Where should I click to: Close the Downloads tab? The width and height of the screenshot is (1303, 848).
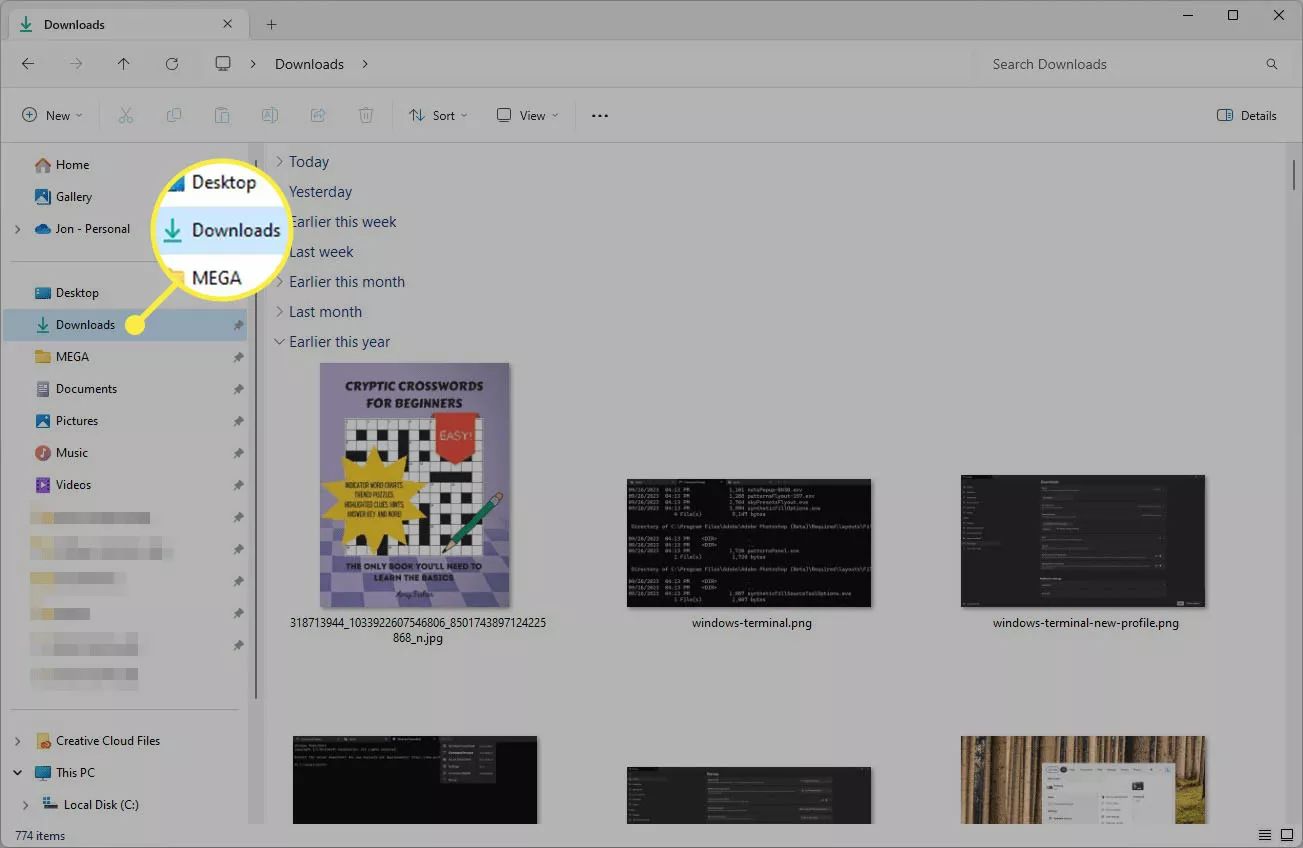click(229, 24)
